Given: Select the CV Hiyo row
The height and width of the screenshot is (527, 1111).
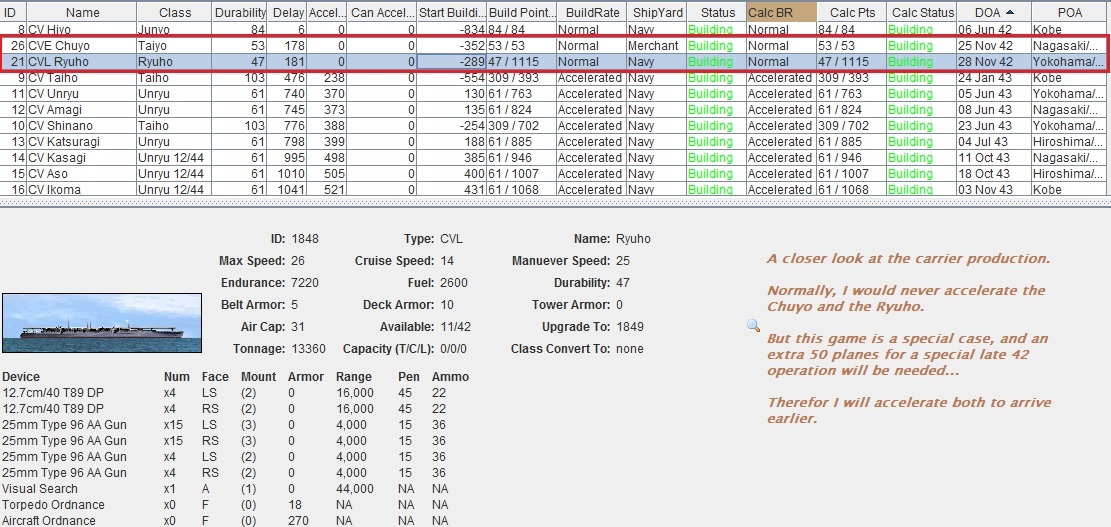Looking at the screenshot, I should 553,30.
